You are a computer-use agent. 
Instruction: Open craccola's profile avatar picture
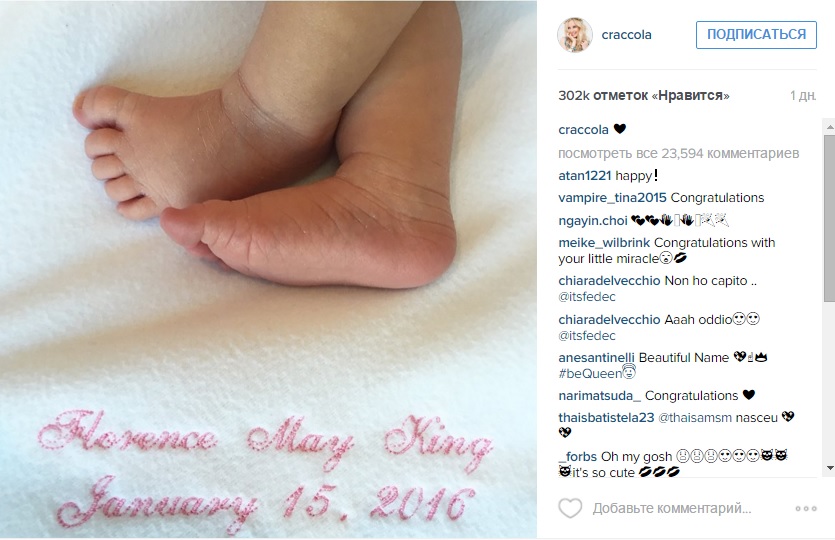[575, 35]
